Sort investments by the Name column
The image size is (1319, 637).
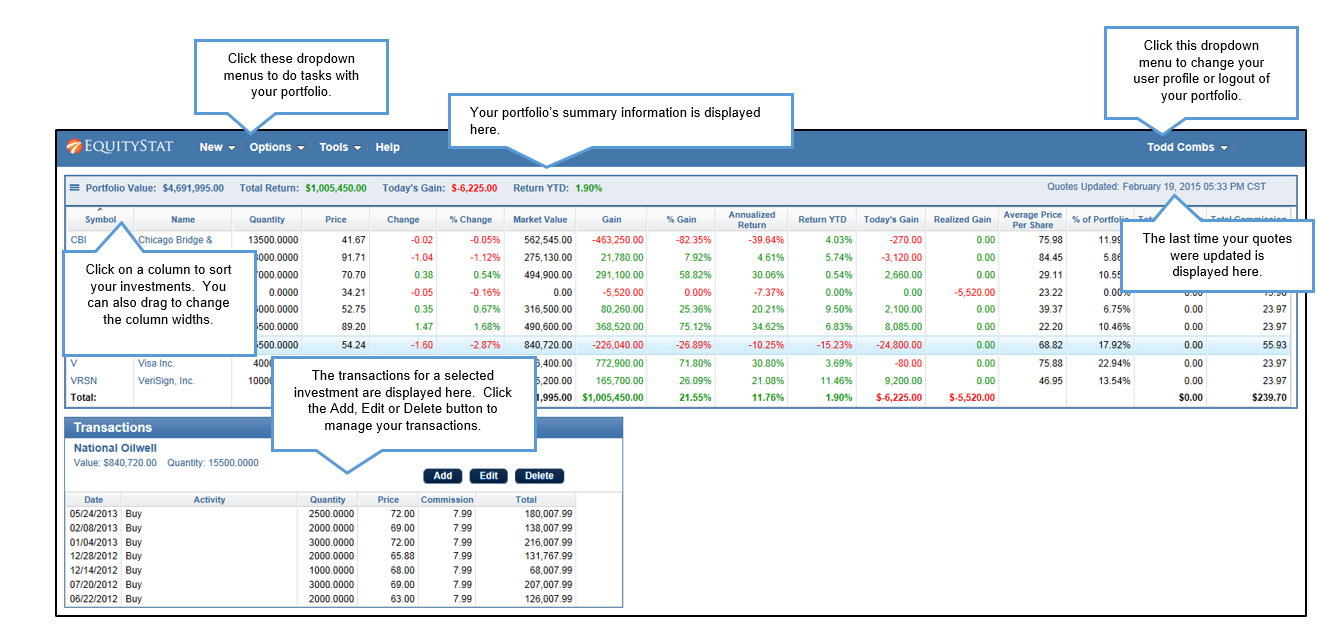click(183, 219)
